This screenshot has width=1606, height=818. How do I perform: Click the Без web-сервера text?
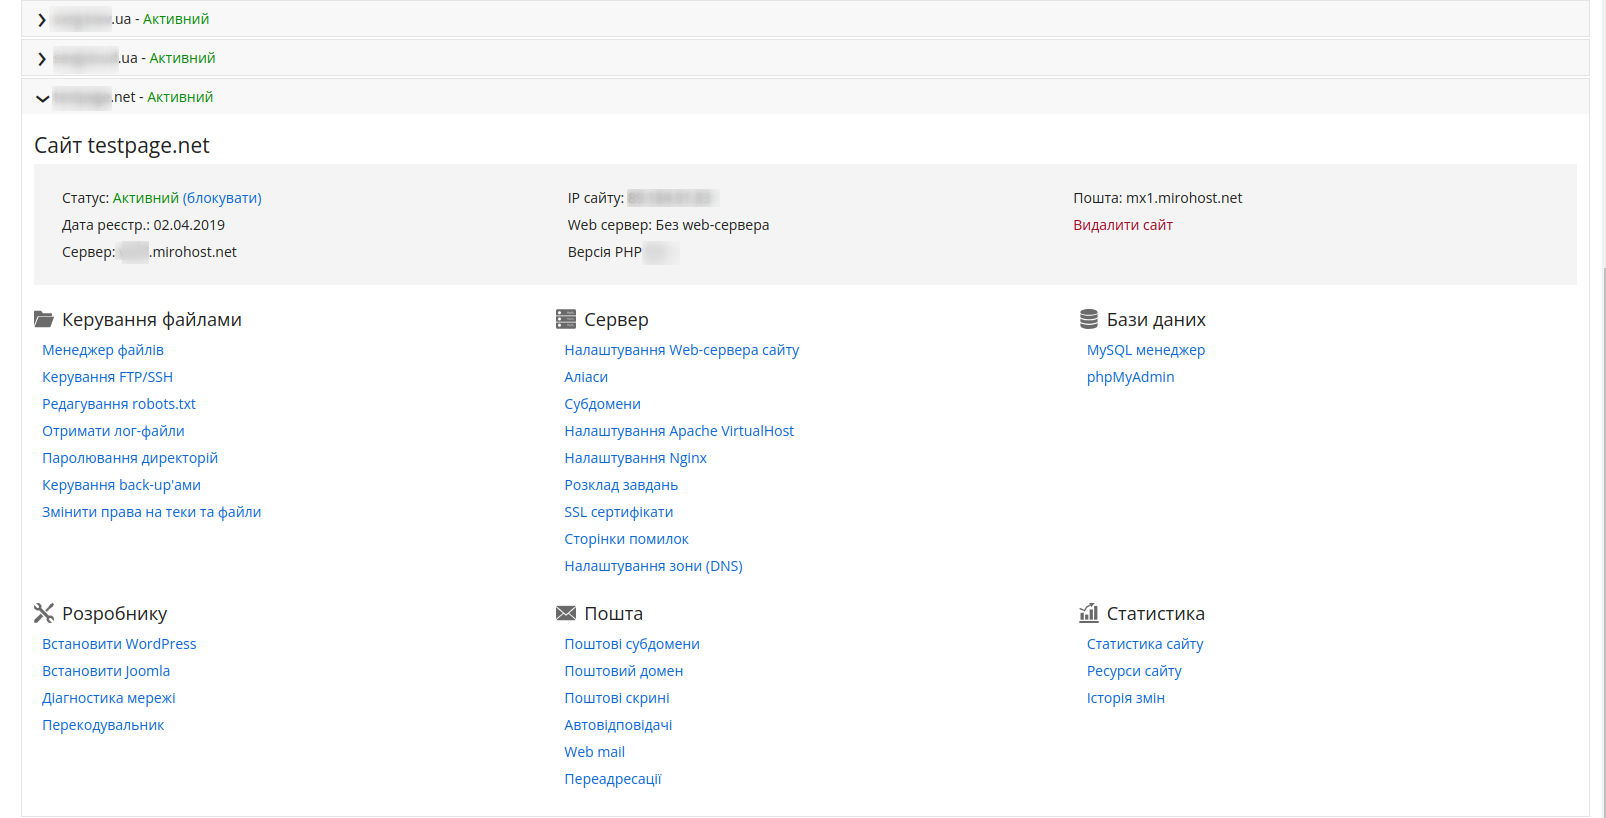click(712, 225)
